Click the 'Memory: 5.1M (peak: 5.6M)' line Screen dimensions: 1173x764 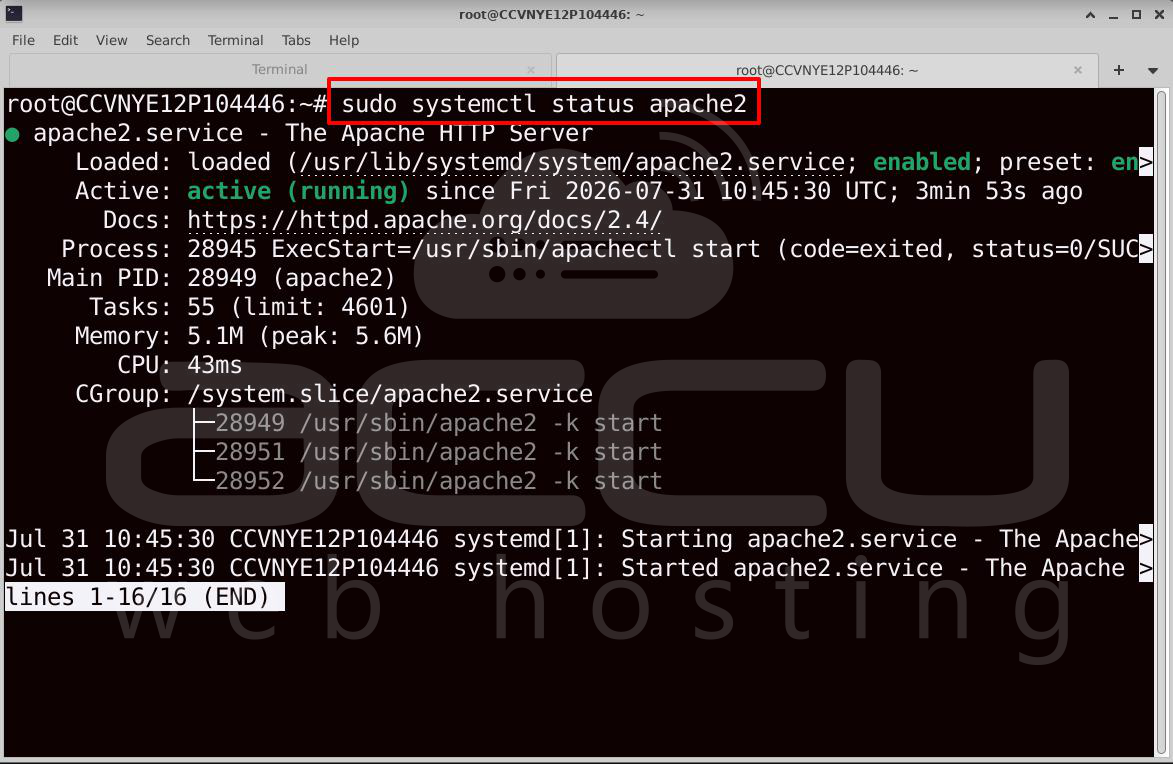(x=249, y=337)
